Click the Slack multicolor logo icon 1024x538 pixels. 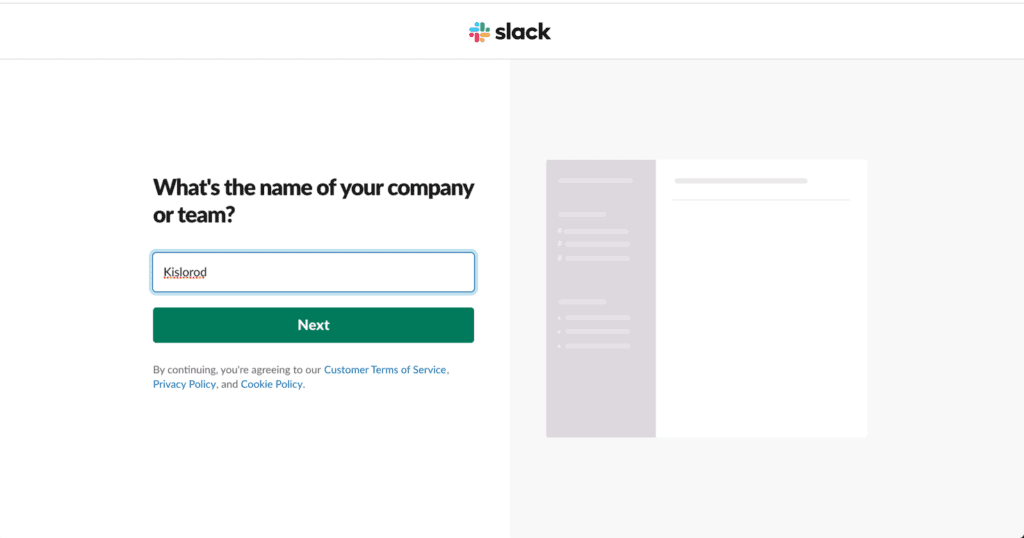click(479, 32)
